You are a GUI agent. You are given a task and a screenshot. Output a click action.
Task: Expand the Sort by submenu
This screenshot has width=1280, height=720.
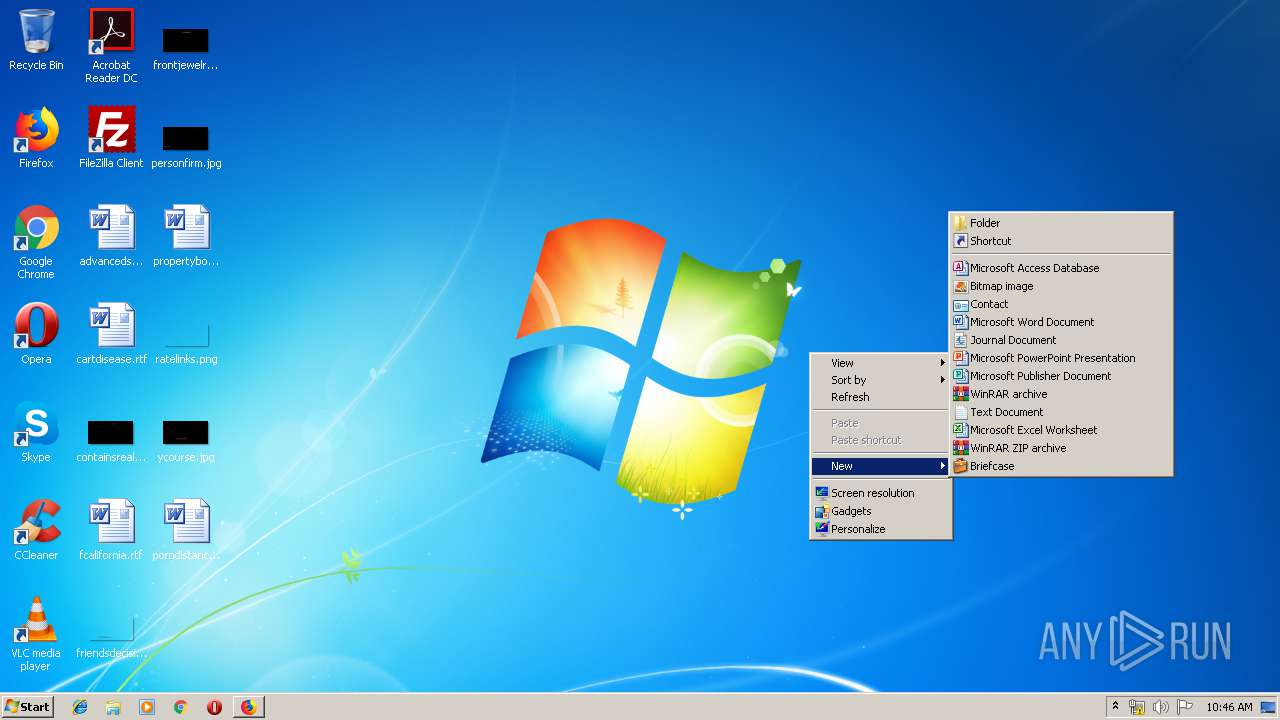coord(880,380)
